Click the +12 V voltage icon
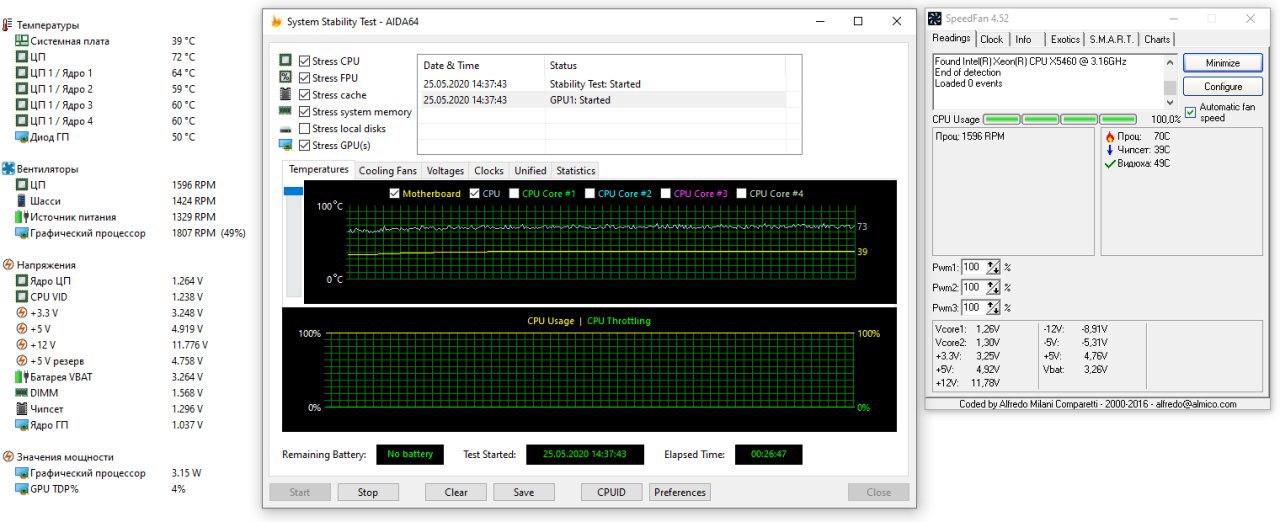Viewport: 1280px width, 522px height. 22,345
